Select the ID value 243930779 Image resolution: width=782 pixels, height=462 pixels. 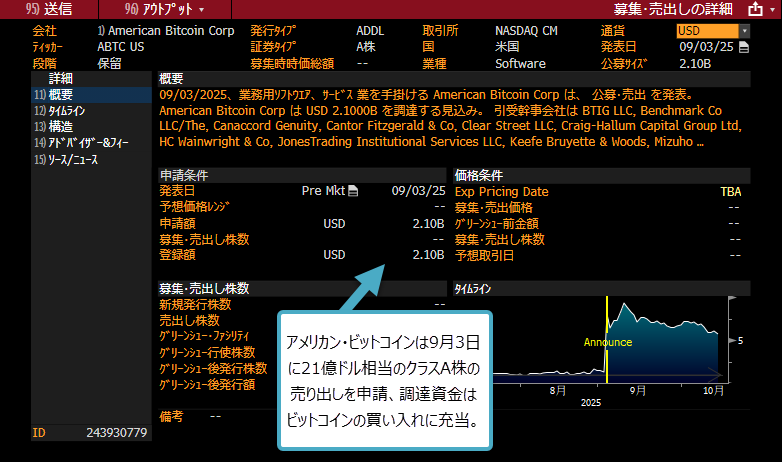point(117,433)
